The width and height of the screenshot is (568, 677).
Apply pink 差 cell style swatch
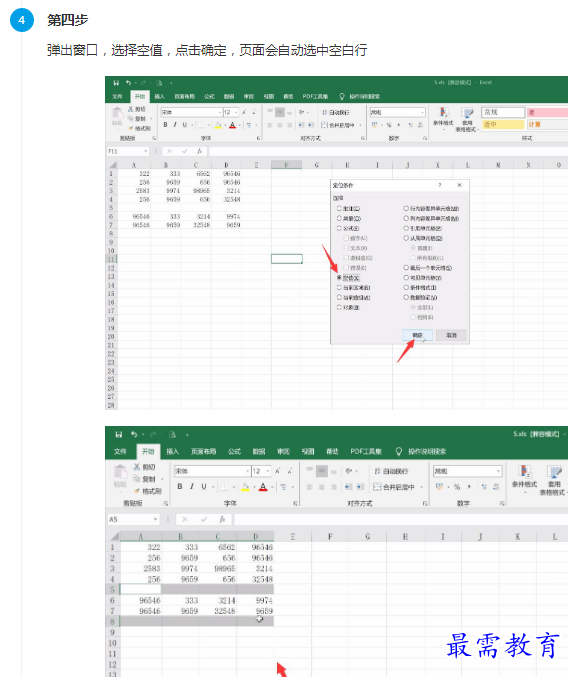pyautogui.click(x=547, y=112)
